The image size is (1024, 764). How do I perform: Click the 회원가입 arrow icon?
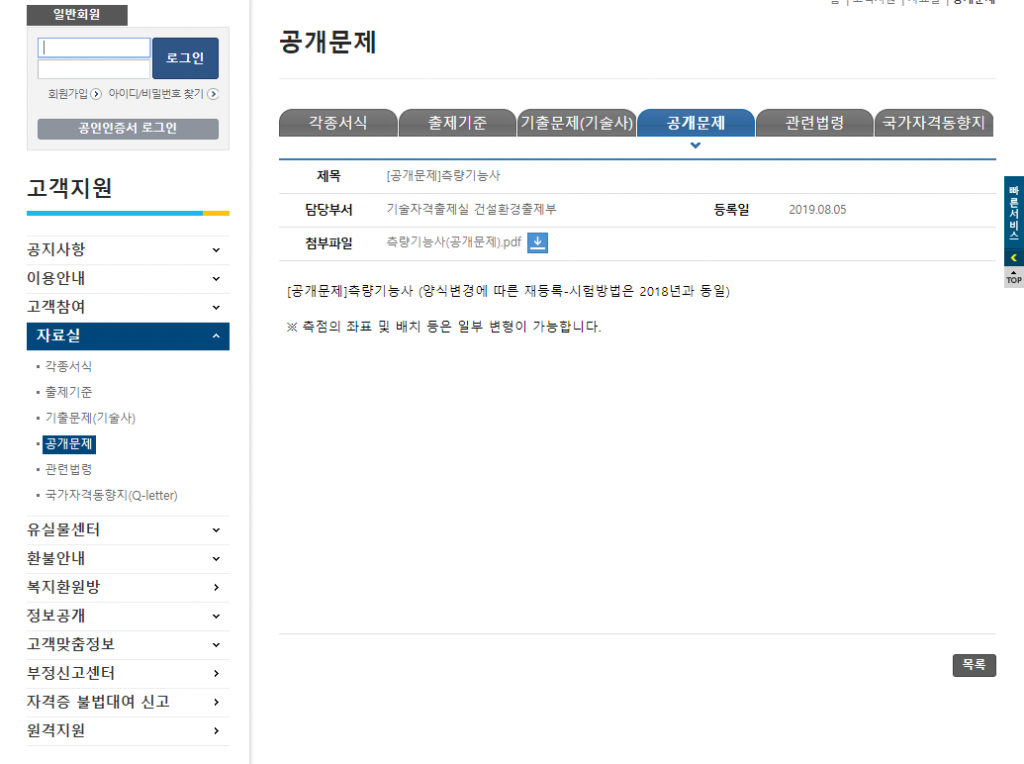(x=96, y=94)
